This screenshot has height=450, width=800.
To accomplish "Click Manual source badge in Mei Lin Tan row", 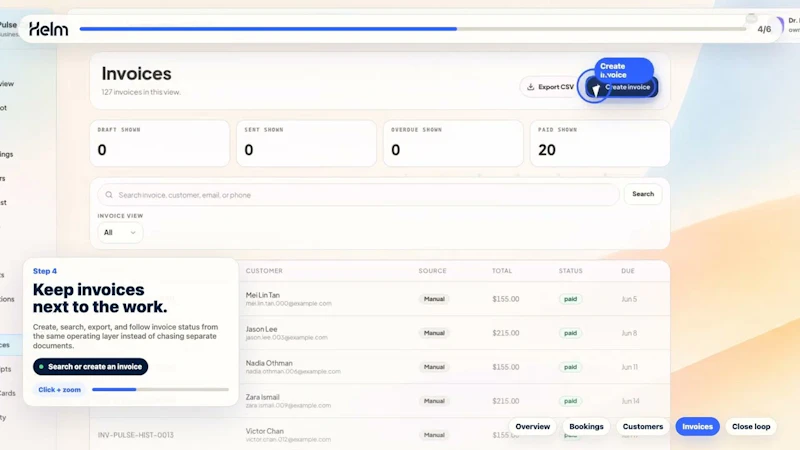I will 434,299.
